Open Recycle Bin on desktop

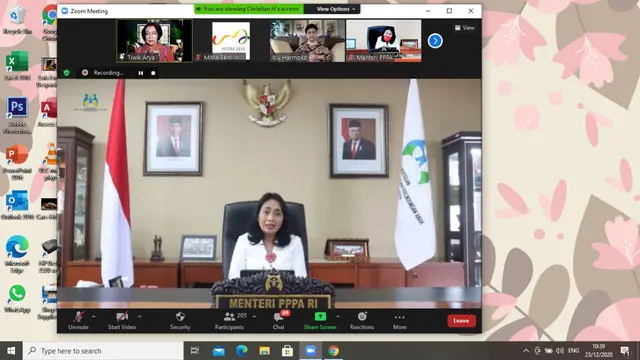point(17,20)
